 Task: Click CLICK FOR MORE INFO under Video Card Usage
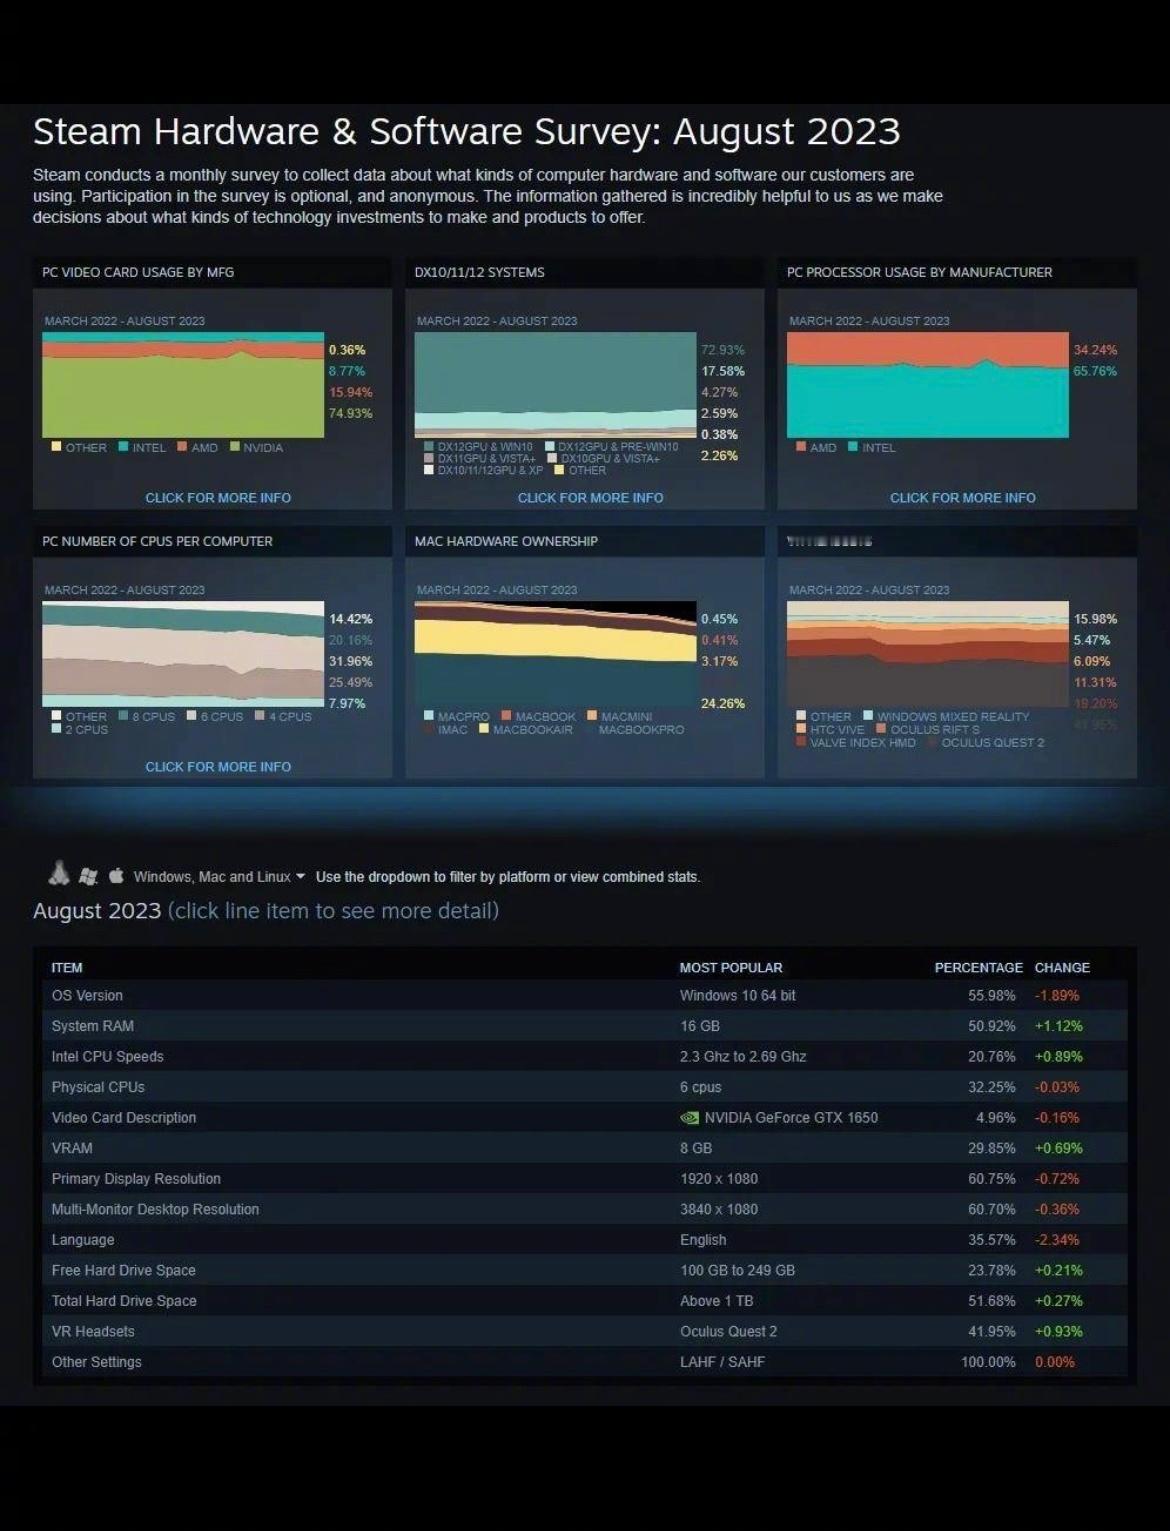tap(218, 498)
